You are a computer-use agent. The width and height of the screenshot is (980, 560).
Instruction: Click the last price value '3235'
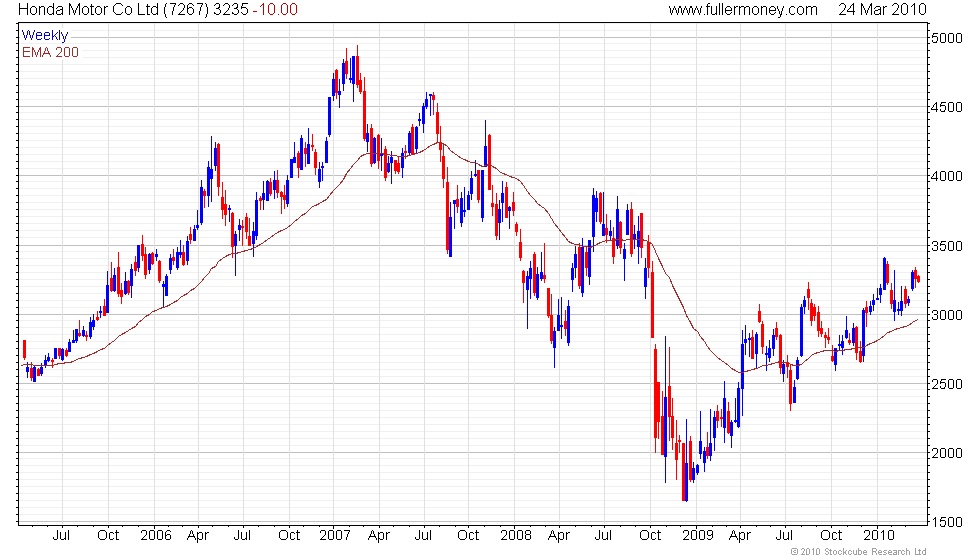coord(231,9)
